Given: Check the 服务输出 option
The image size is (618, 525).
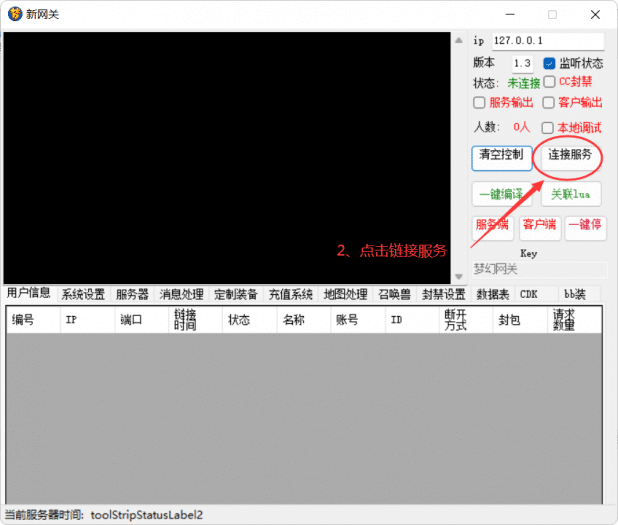Looking at the screenshot, I should point(479,102).
